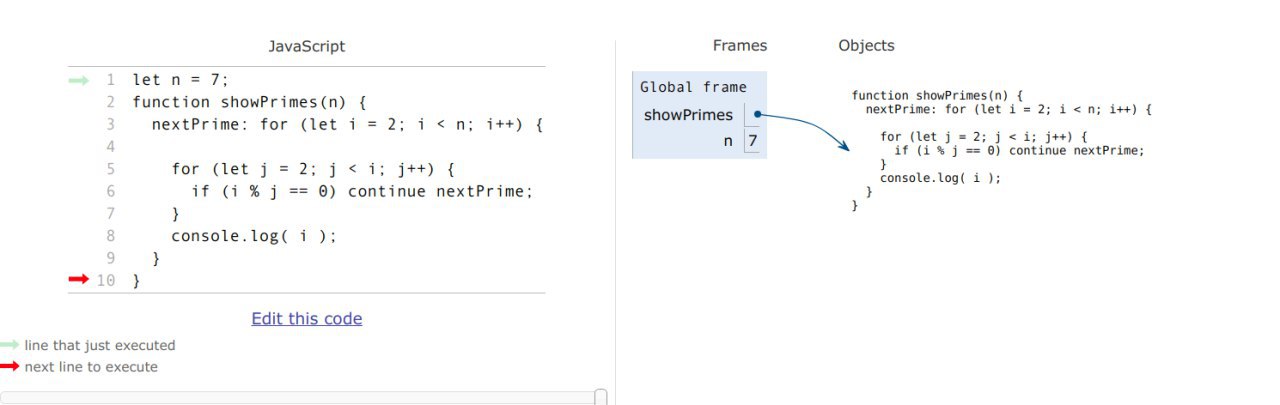
Task: Click code line 2 'function showPrimes(n) {'
Action: coord(250,102)
